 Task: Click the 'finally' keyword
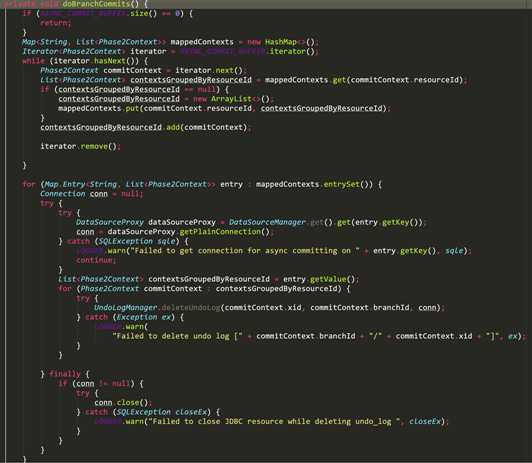pos(65,374)
